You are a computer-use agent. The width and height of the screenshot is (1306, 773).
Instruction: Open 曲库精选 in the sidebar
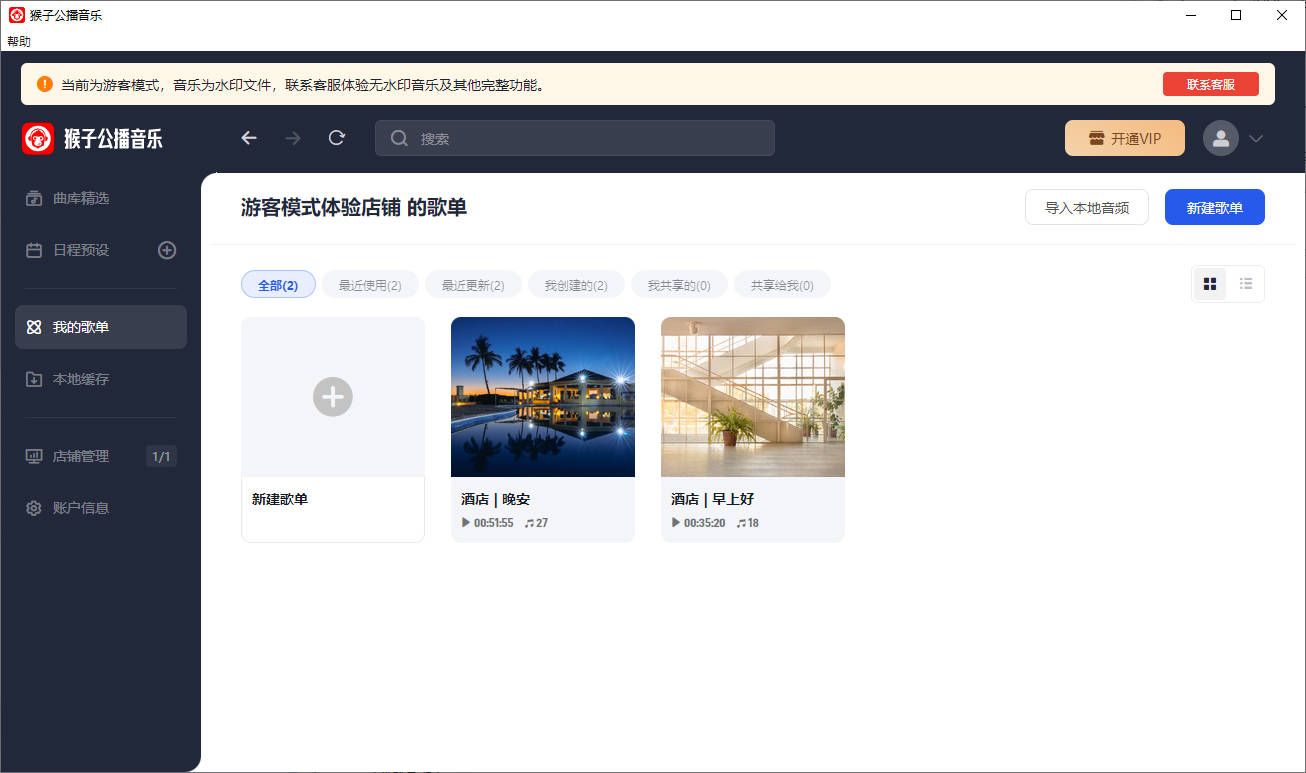tap(101, 198)
